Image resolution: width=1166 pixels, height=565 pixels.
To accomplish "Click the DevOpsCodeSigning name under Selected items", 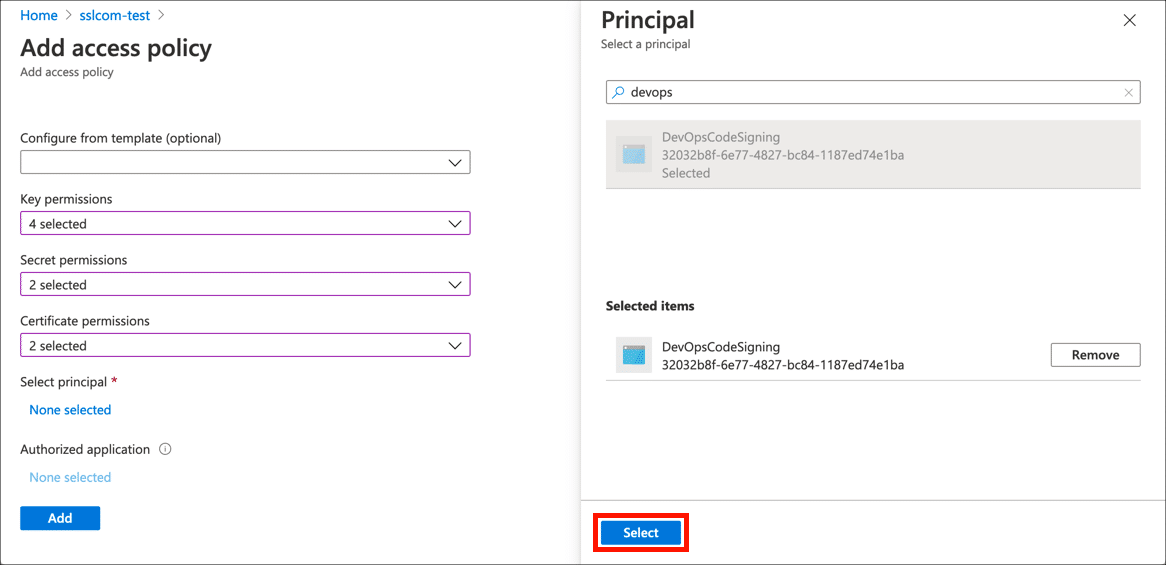I will tap(720, 347).
